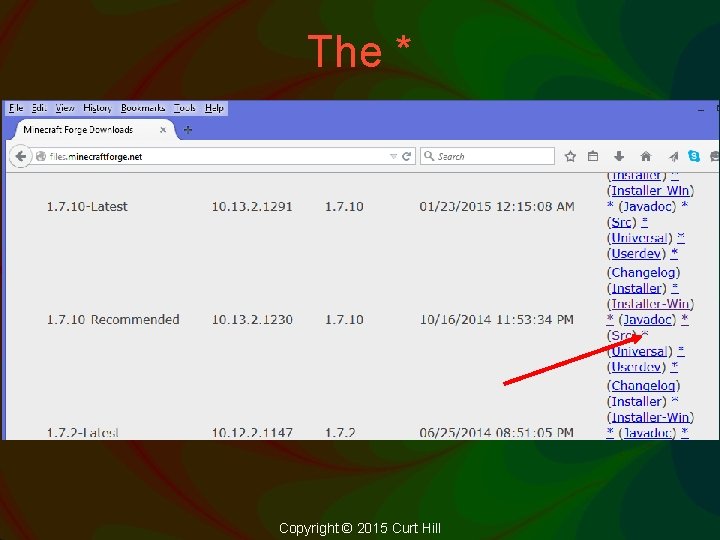This screenshot has width=720, height=540.
Task: Open Userdev link for 1.7.10 Recommended
Action: (636, 367)
